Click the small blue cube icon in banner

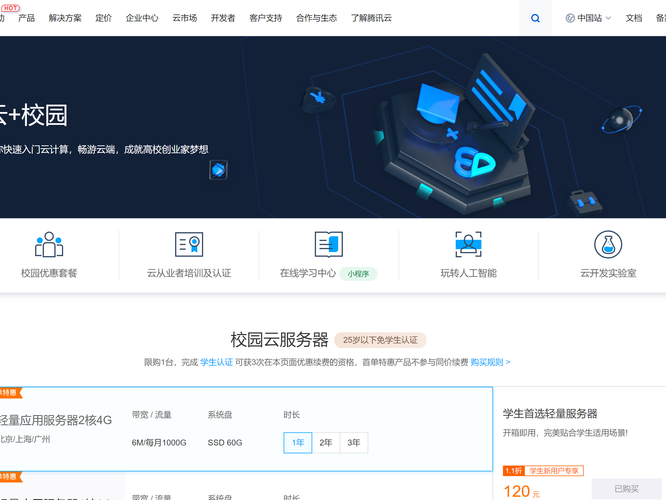tap(218, 170)
